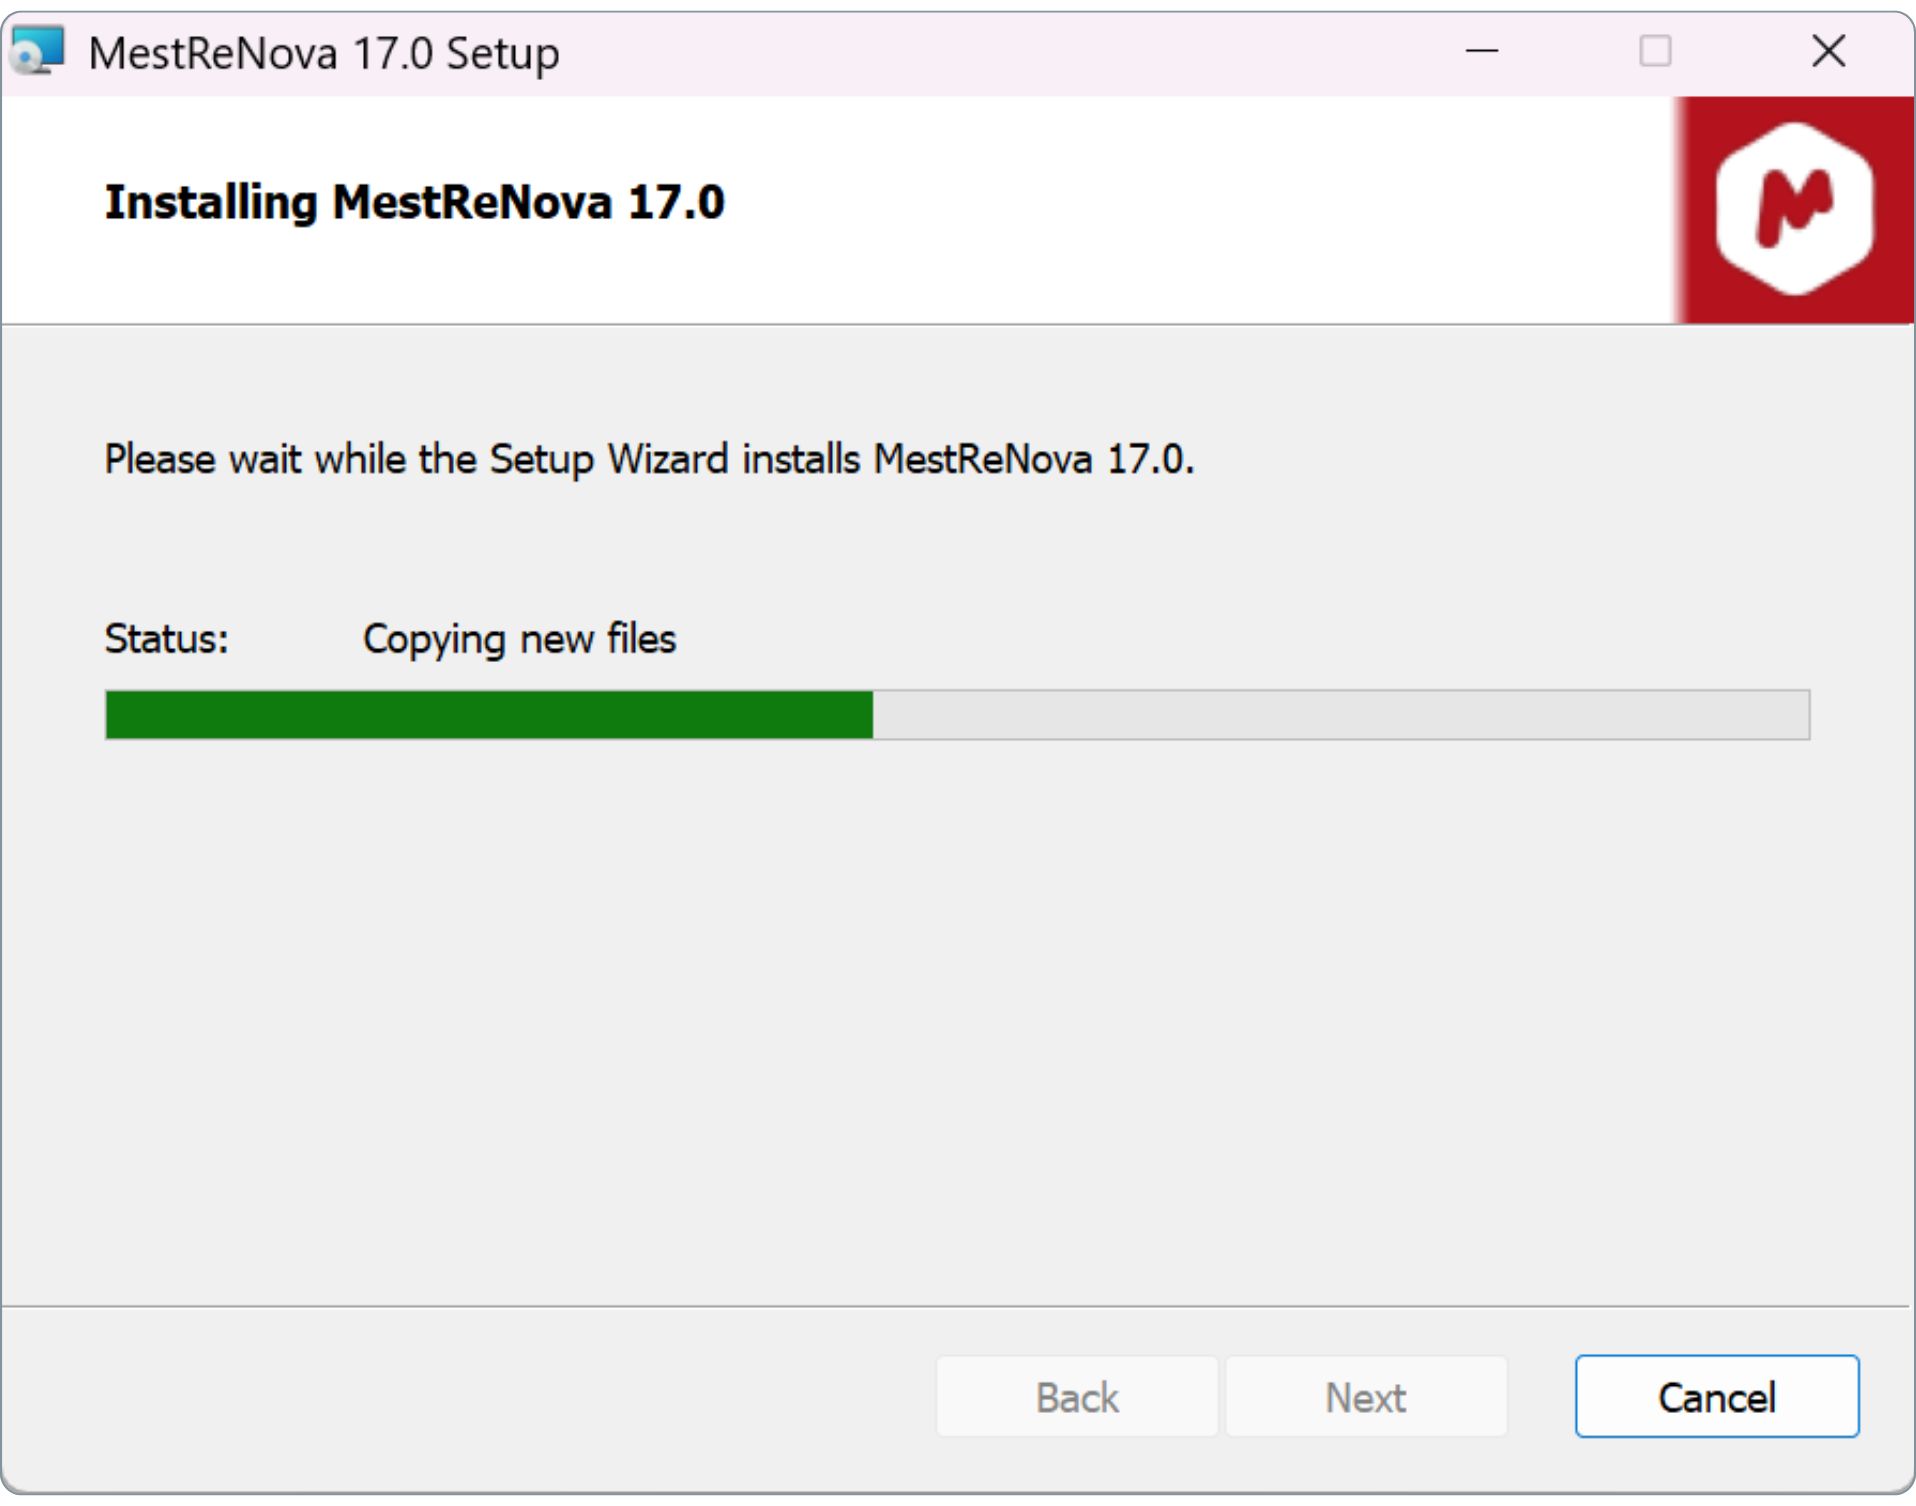This screenshot has height=1506, width=1916.
Task: Click the disabled Back button
Action: pyautogui.click(x=1076, y=1397)
